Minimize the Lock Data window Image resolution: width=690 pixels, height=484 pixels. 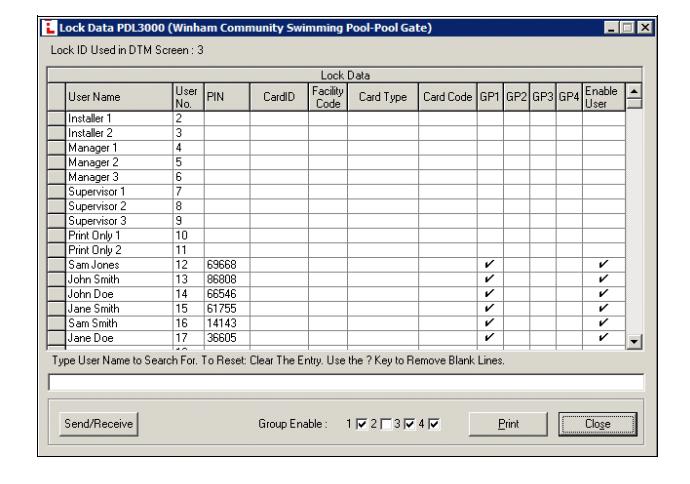click(x=611, y=28)
